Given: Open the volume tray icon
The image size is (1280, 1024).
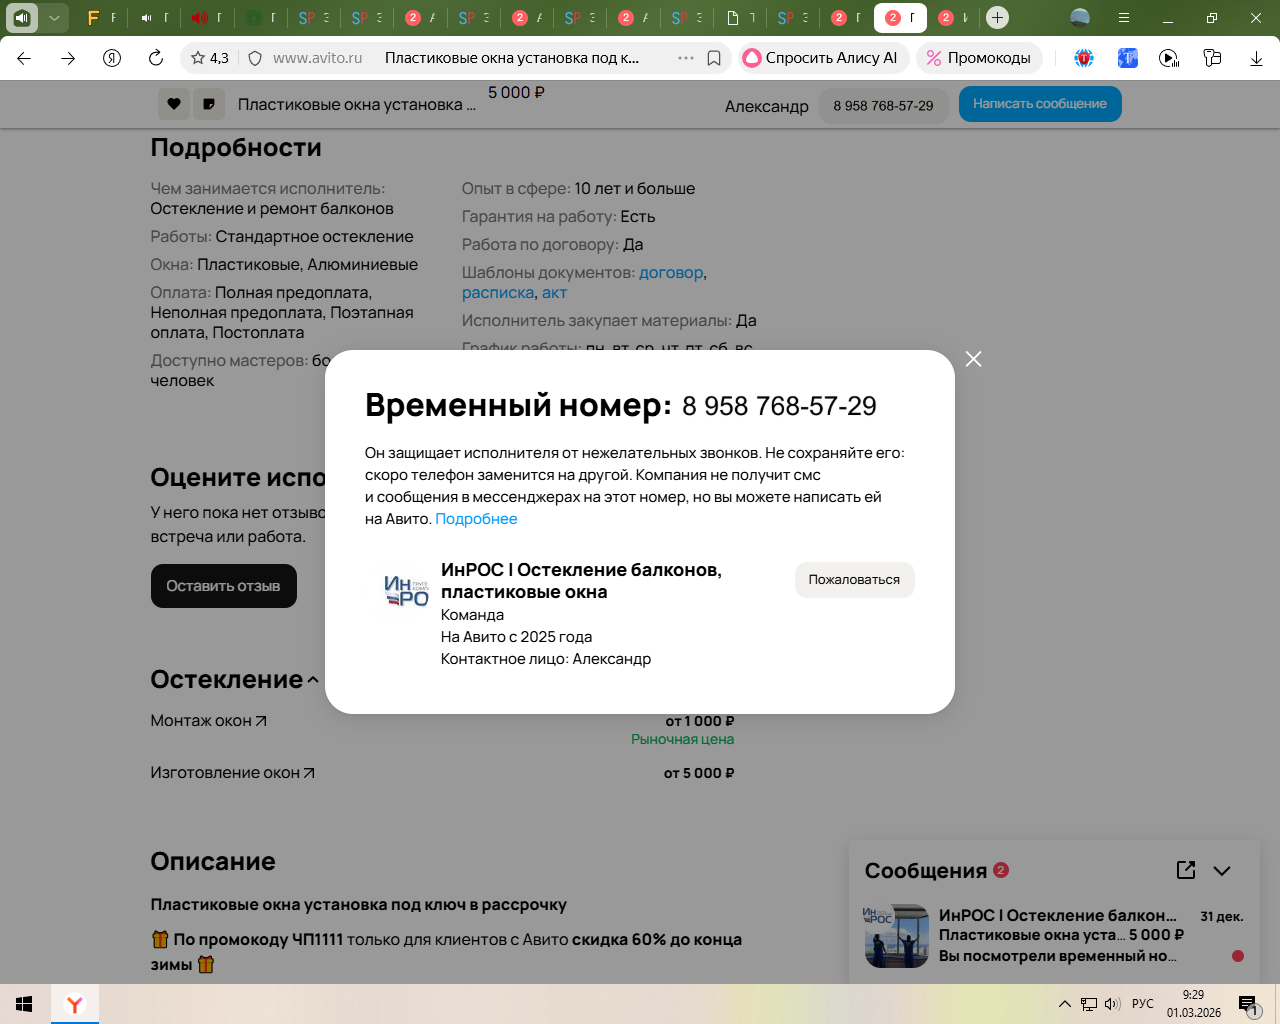Looking at the screenshot, I should tap(1113, 1004).
